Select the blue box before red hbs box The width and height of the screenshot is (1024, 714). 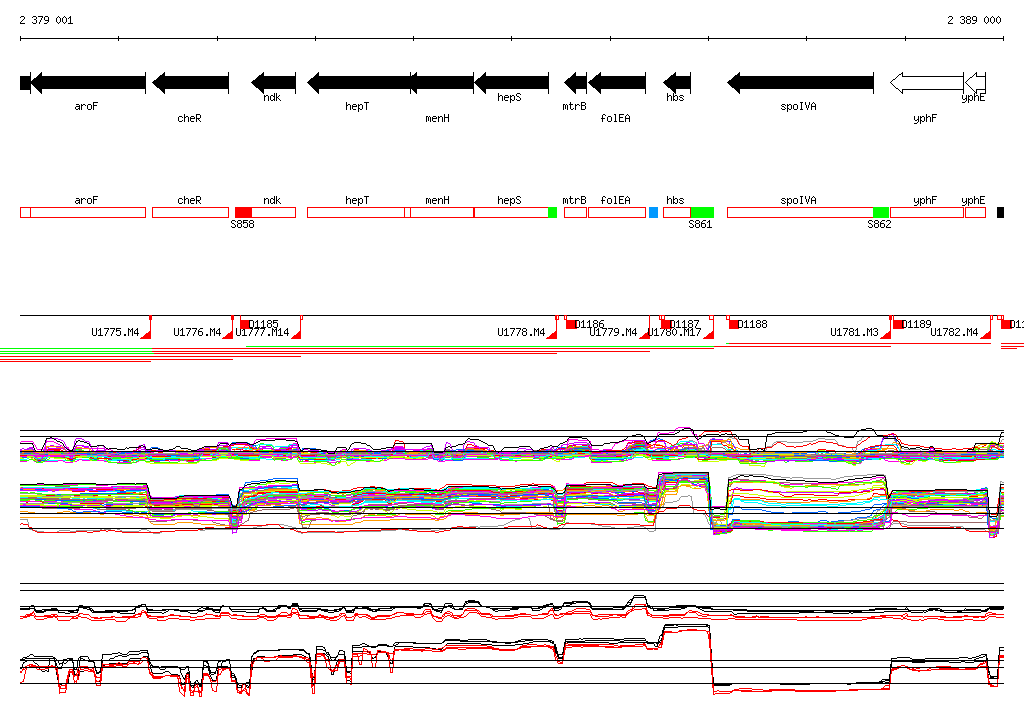tap(653, 212)
